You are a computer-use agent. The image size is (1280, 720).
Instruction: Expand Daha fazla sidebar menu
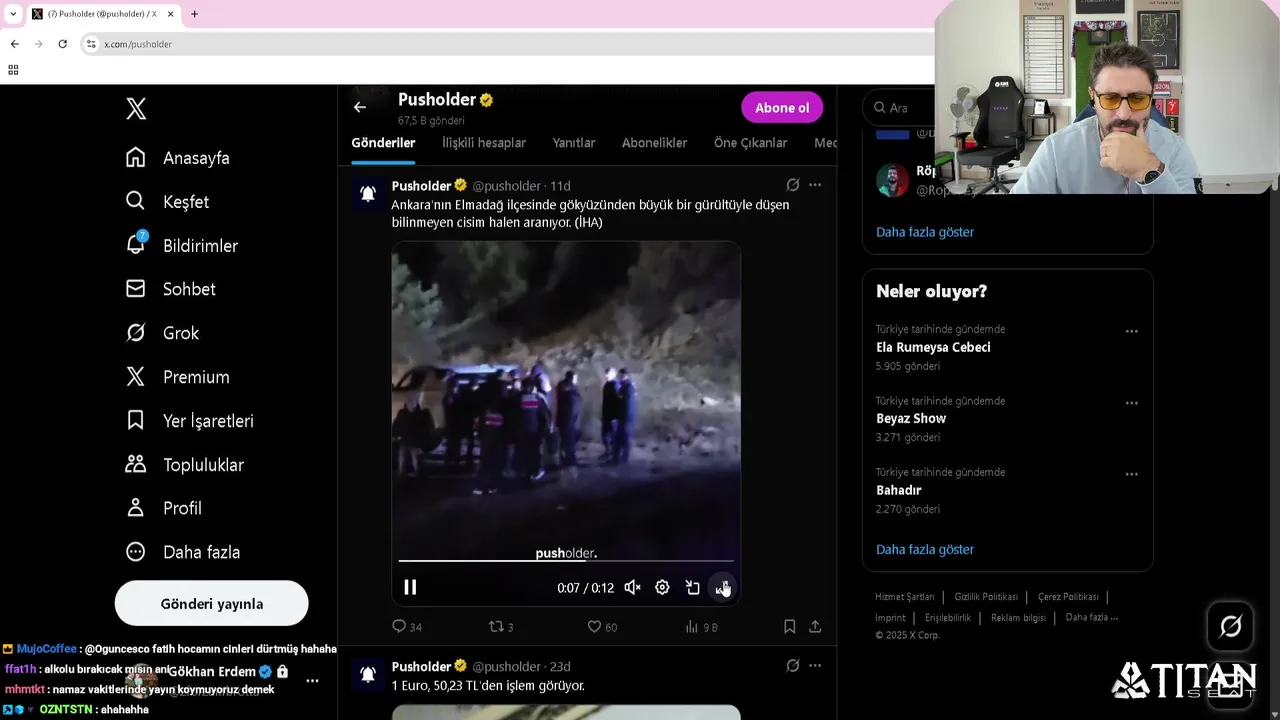tap(183, 552)
